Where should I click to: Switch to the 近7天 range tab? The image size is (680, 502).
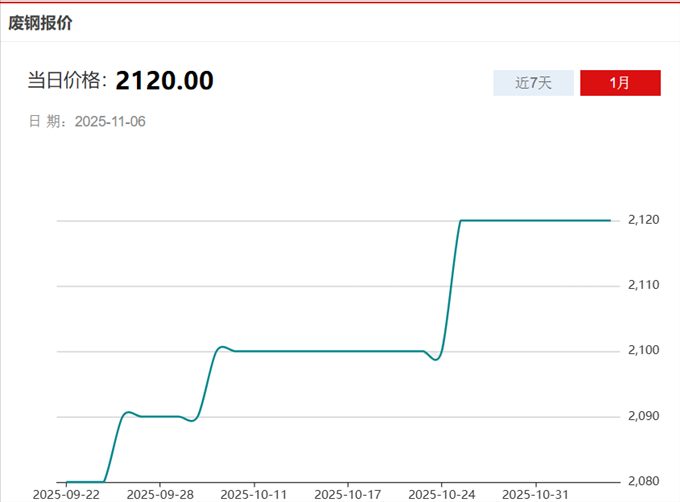tap(533, 83)
